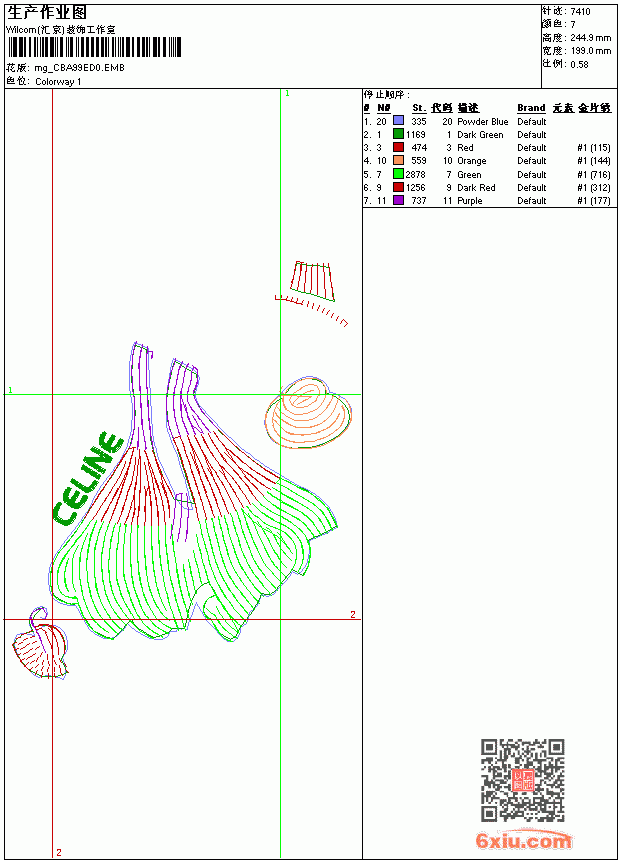The width and height of the screenshot is (620, 860).
Task: Click 'Default' brand in the Purple row
Action: pyautogui.click(x=532, y=201)
